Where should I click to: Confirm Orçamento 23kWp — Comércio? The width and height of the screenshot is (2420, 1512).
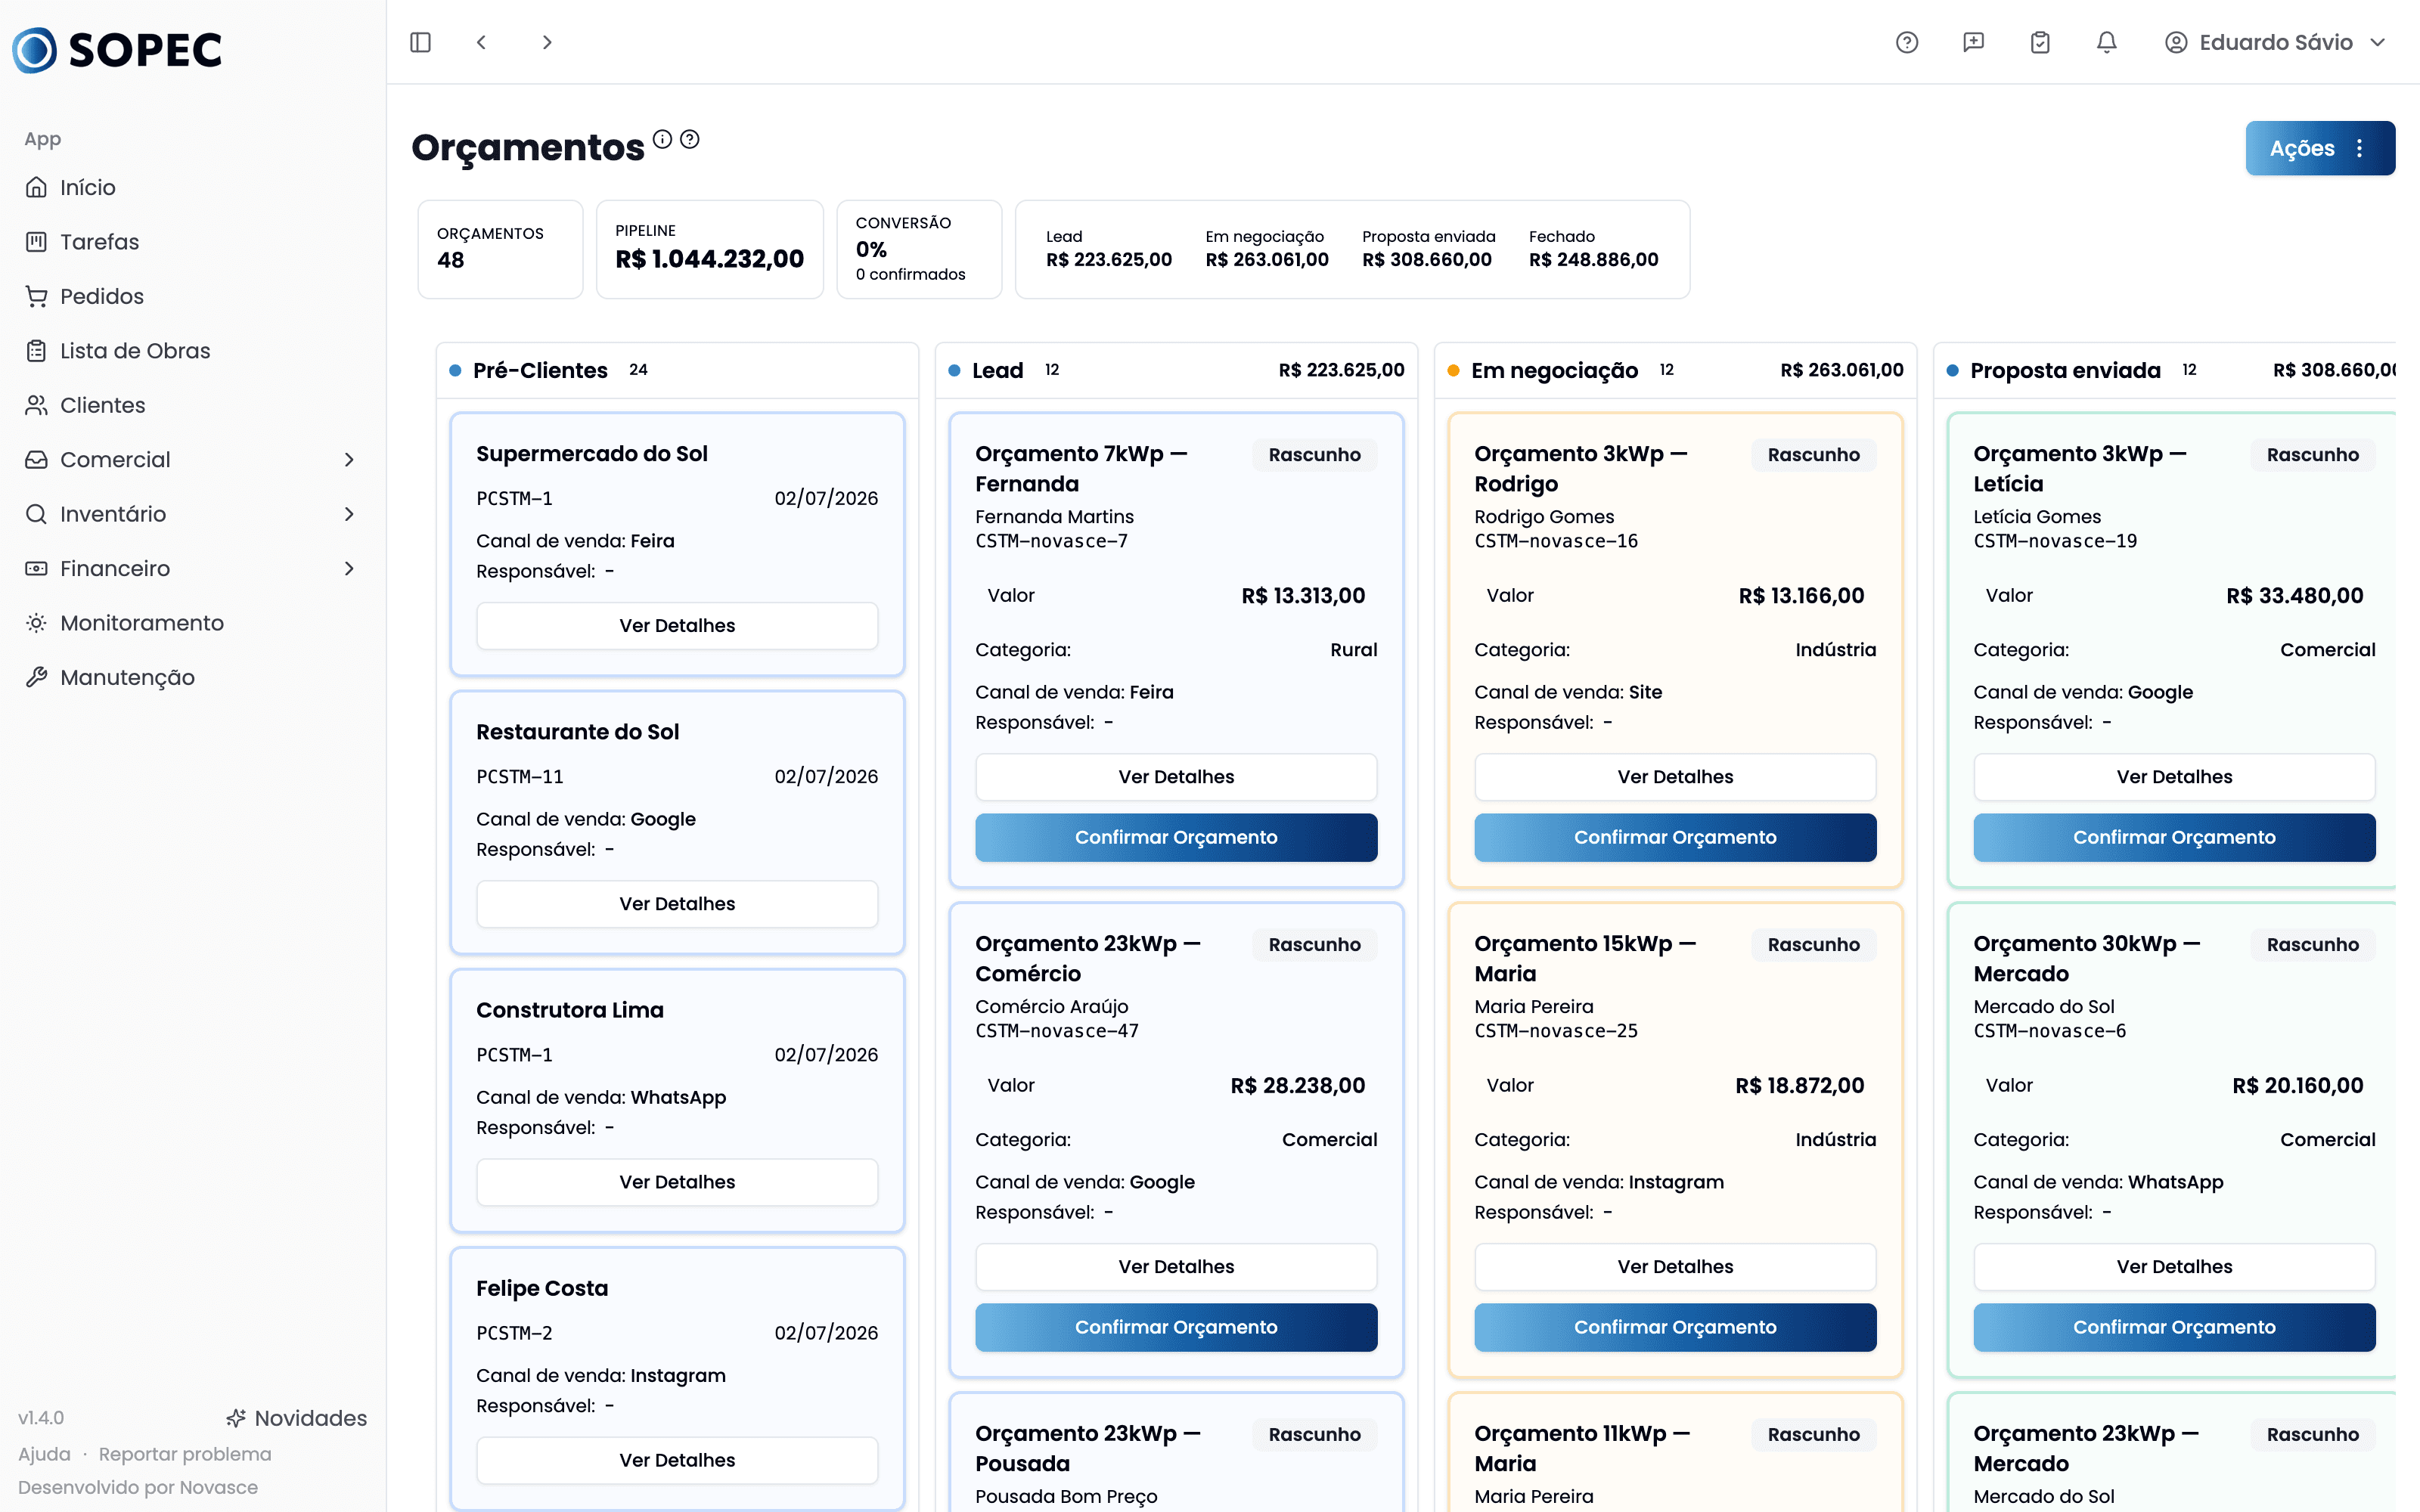[1176, 1328]
